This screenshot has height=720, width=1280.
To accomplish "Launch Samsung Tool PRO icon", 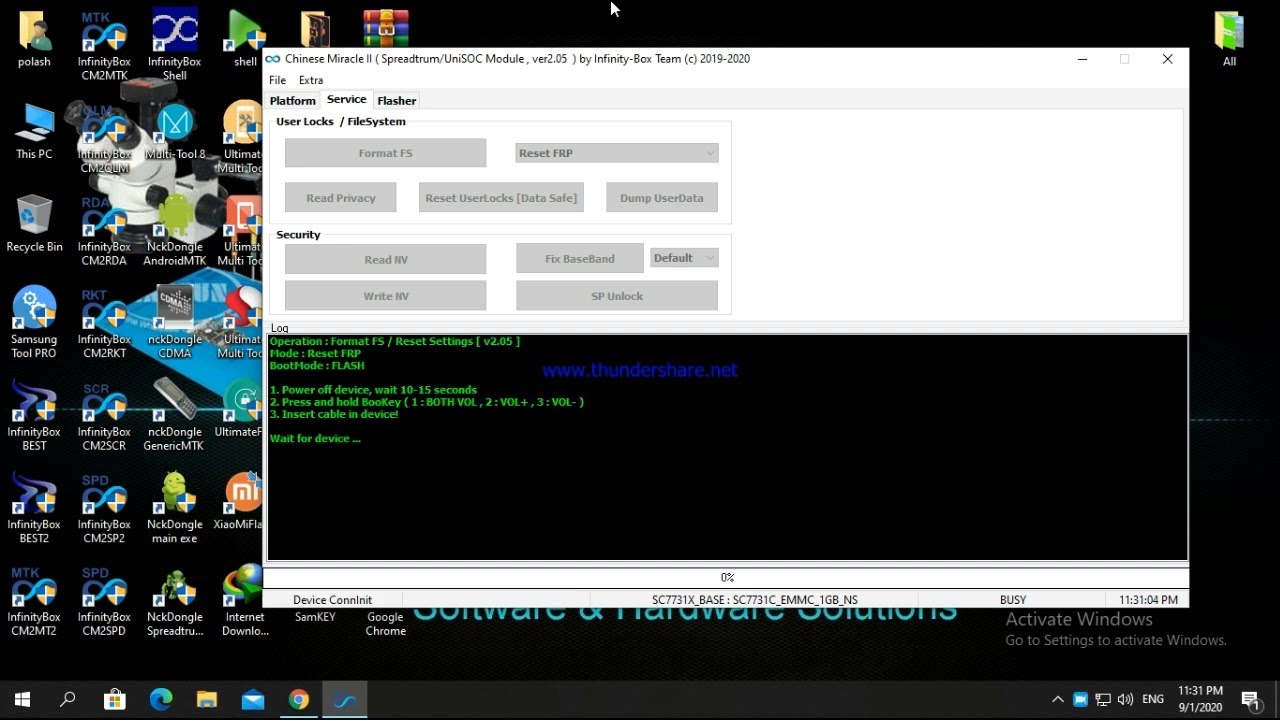I will [34, 323].
